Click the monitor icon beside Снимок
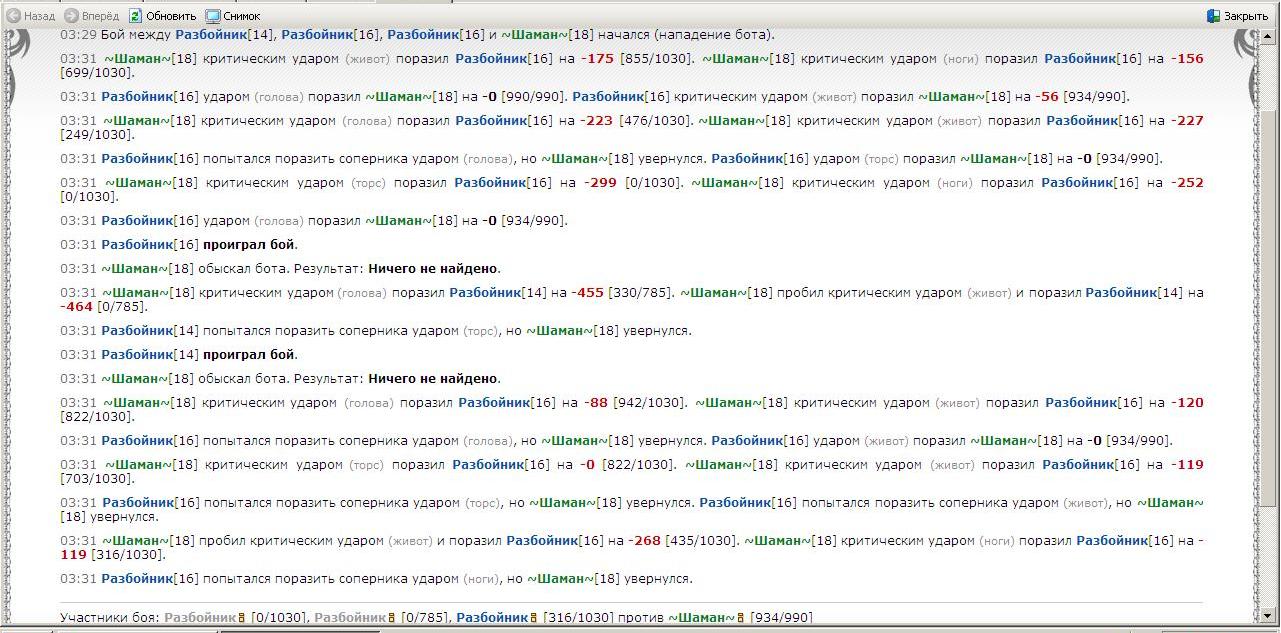Image resolution: width=1281 pixels, height=633 pixels. point(213,16)
